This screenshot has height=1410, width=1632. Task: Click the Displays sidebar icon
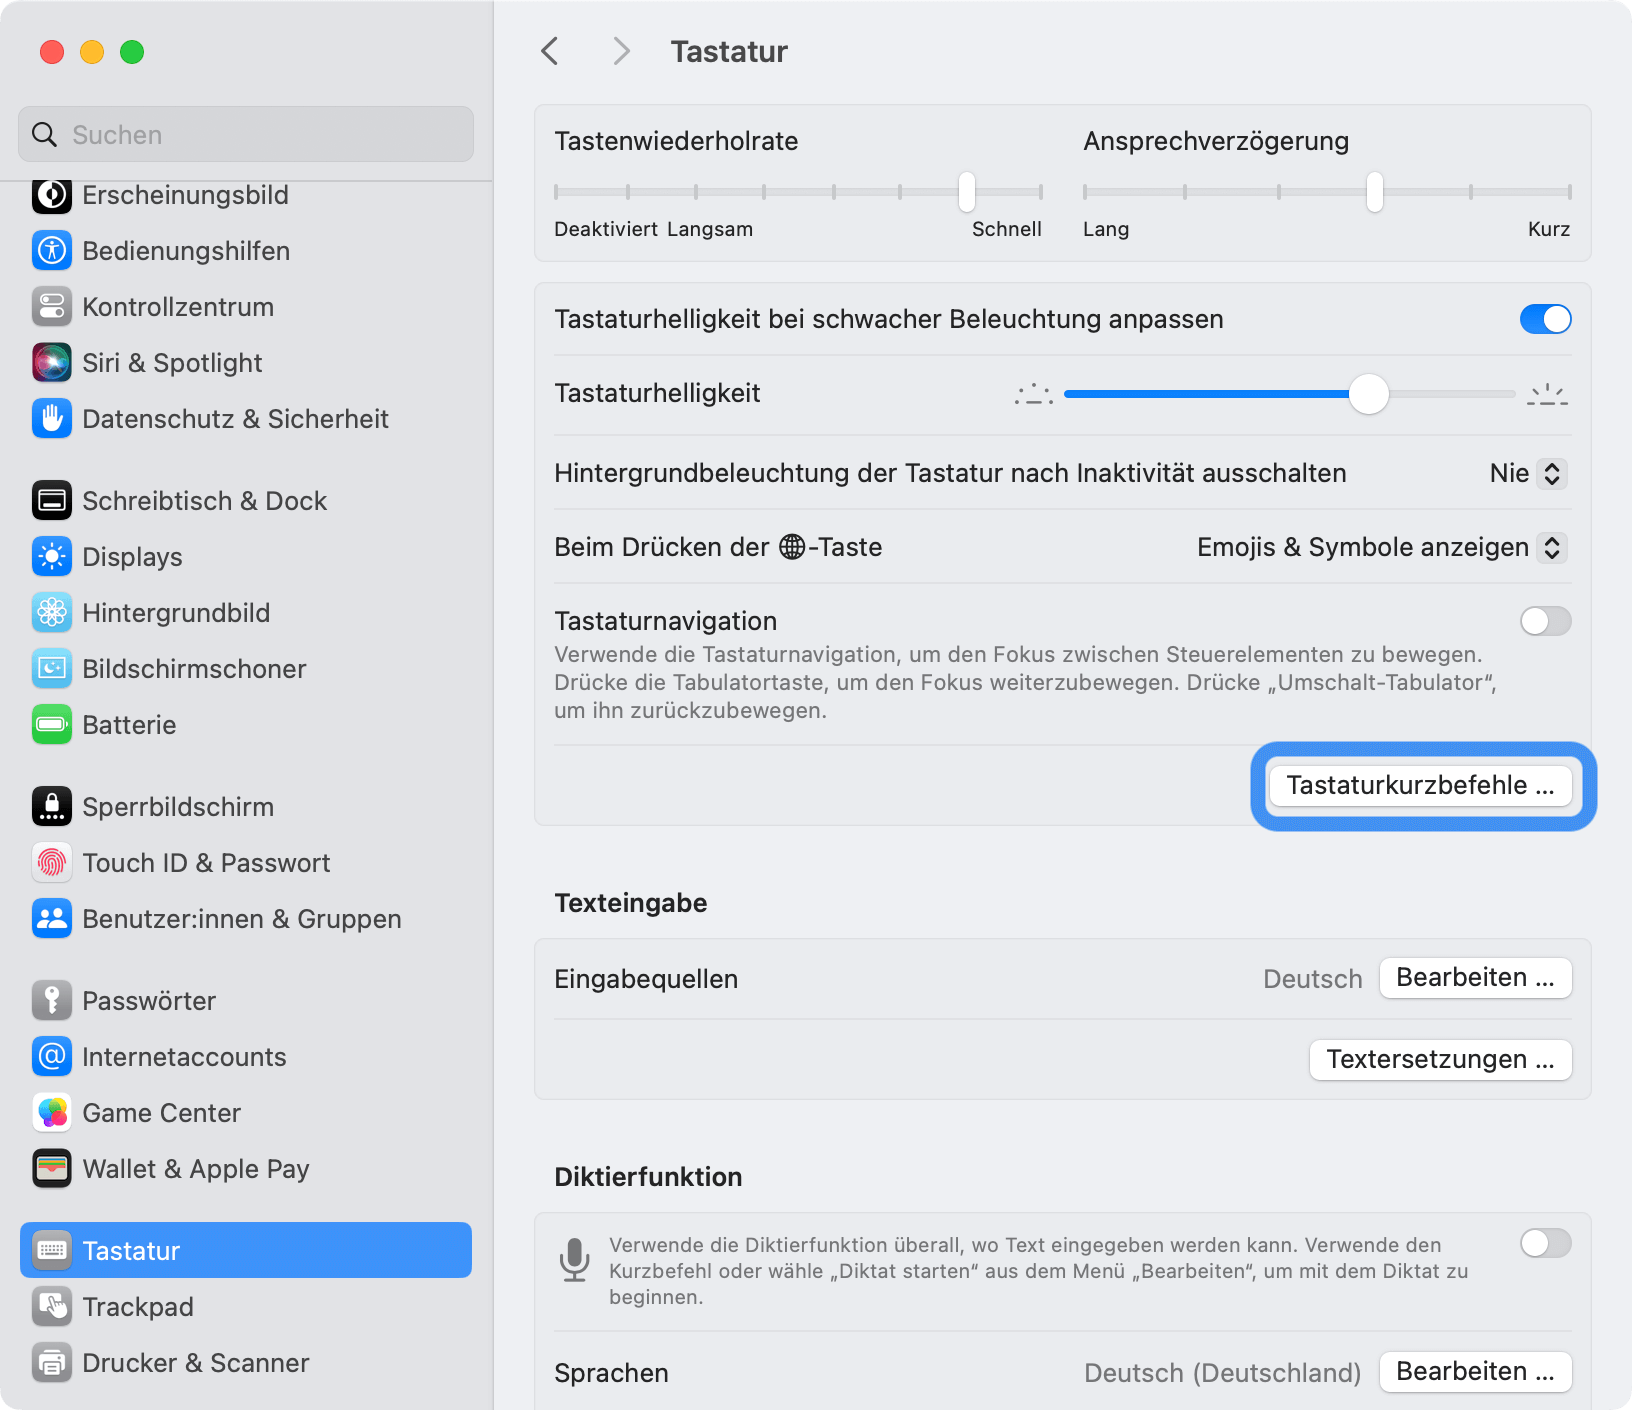[x=52, y=557]
